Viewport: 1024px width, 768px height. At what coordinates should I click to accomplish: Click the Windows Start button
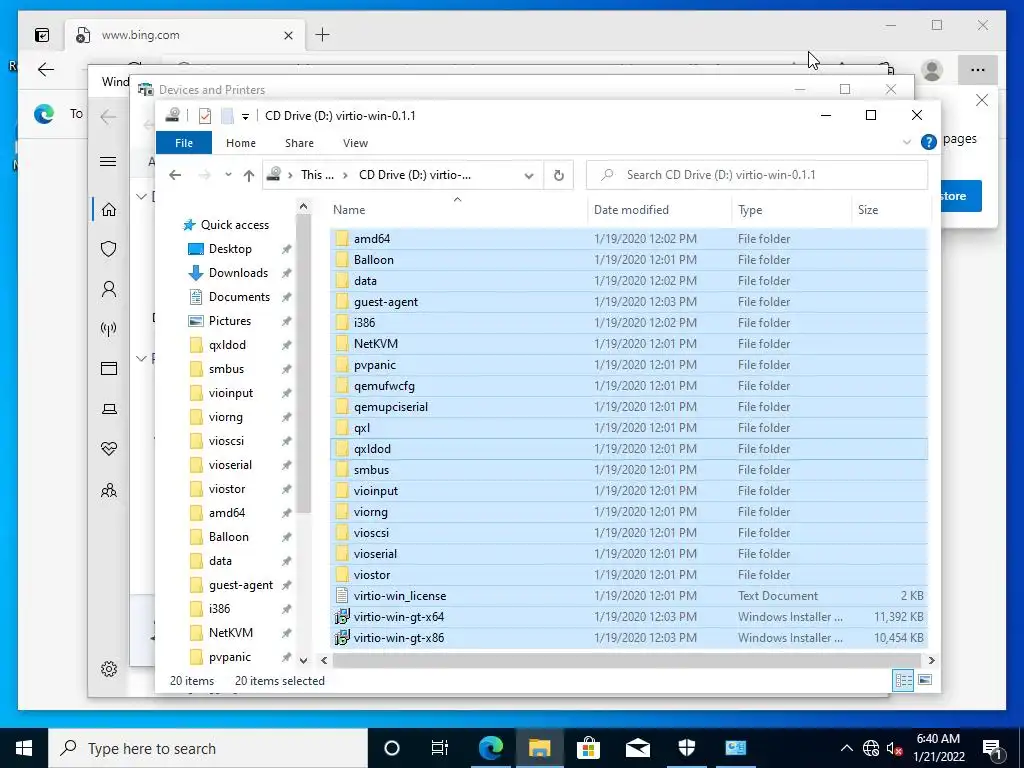pyautogui.click(x=24, y=748)
